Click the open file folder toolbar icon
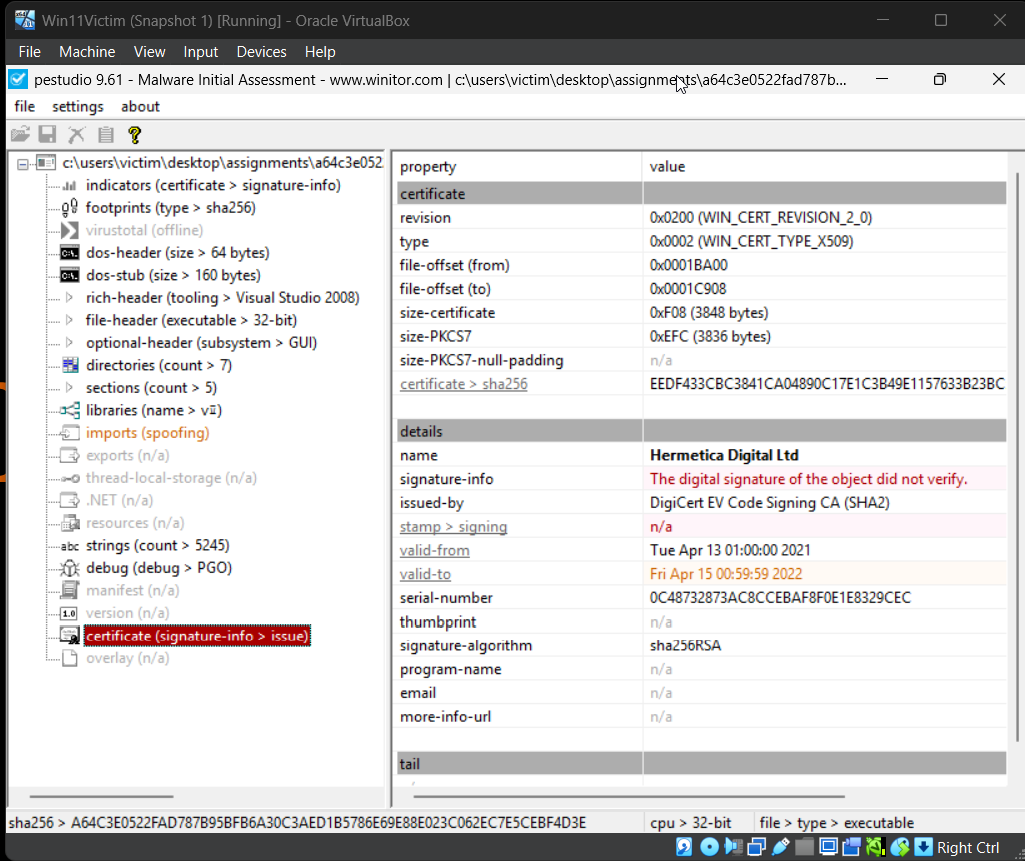This screenshot has width=1025, height=861. pyautogui.click(x=19, y=134)
